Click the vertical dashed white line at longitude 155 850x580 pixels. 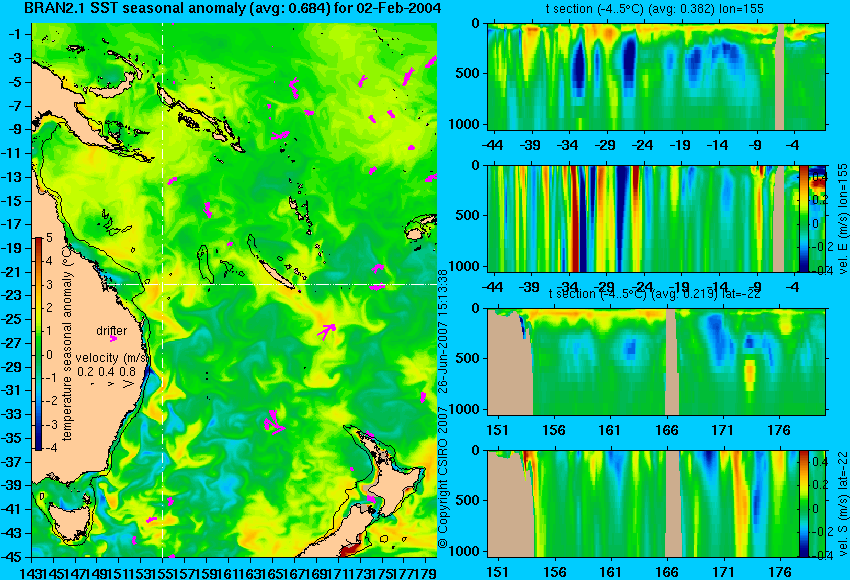(x=163, y=290)
